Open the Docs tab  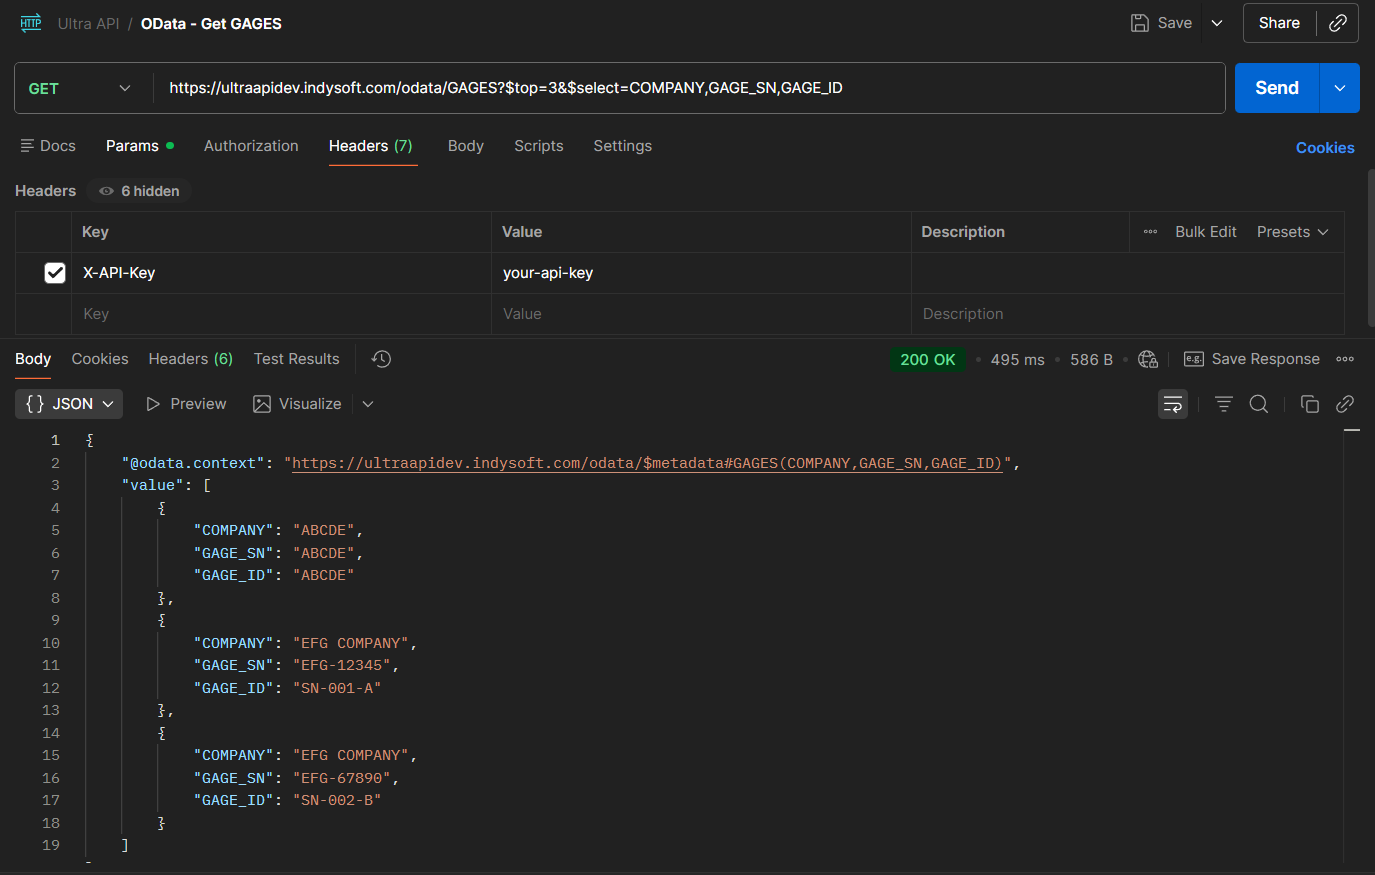pyautogui.click(x=48, y=146)
